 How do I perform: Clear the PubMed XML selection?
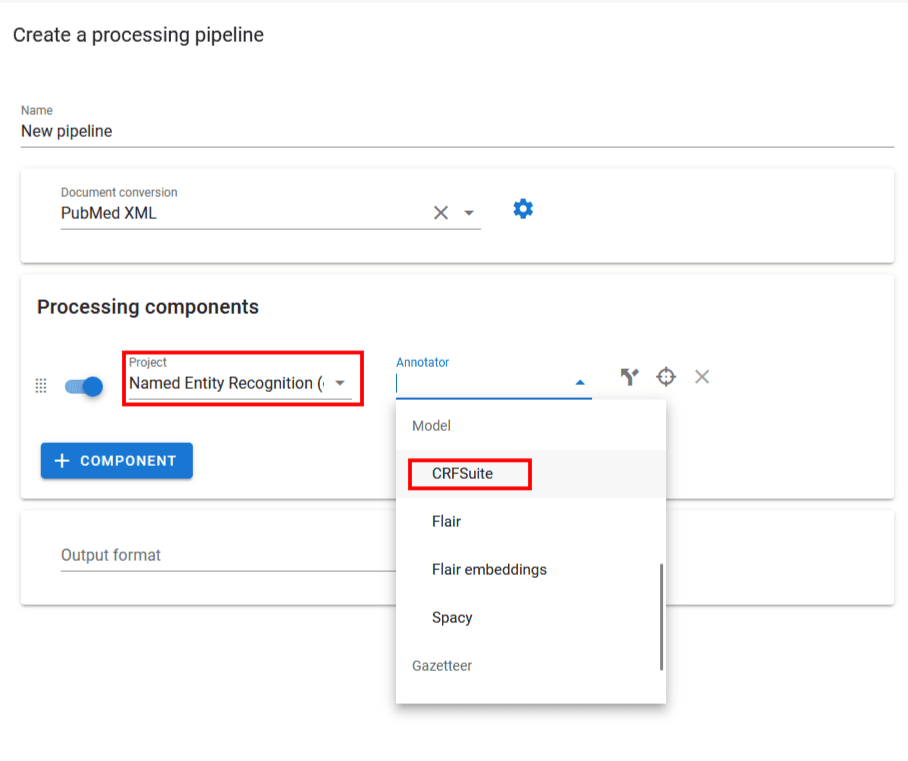pyautogui.click(x=440, y=213)
